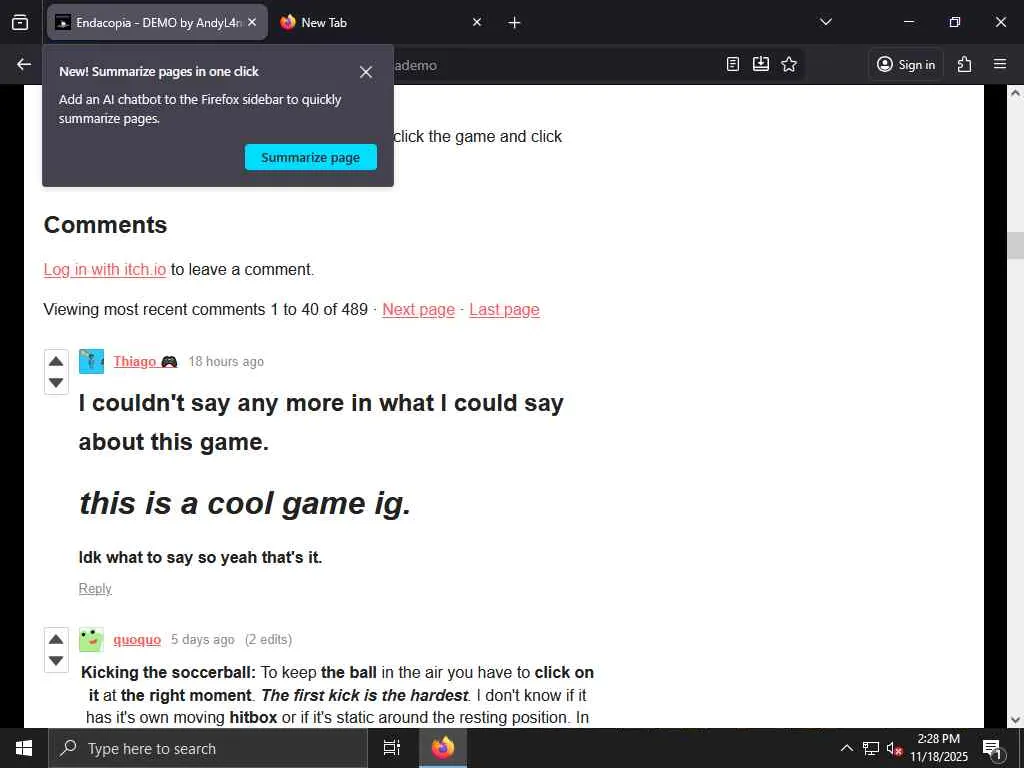Dismiss the Summarize pages popup

[366, 72]
